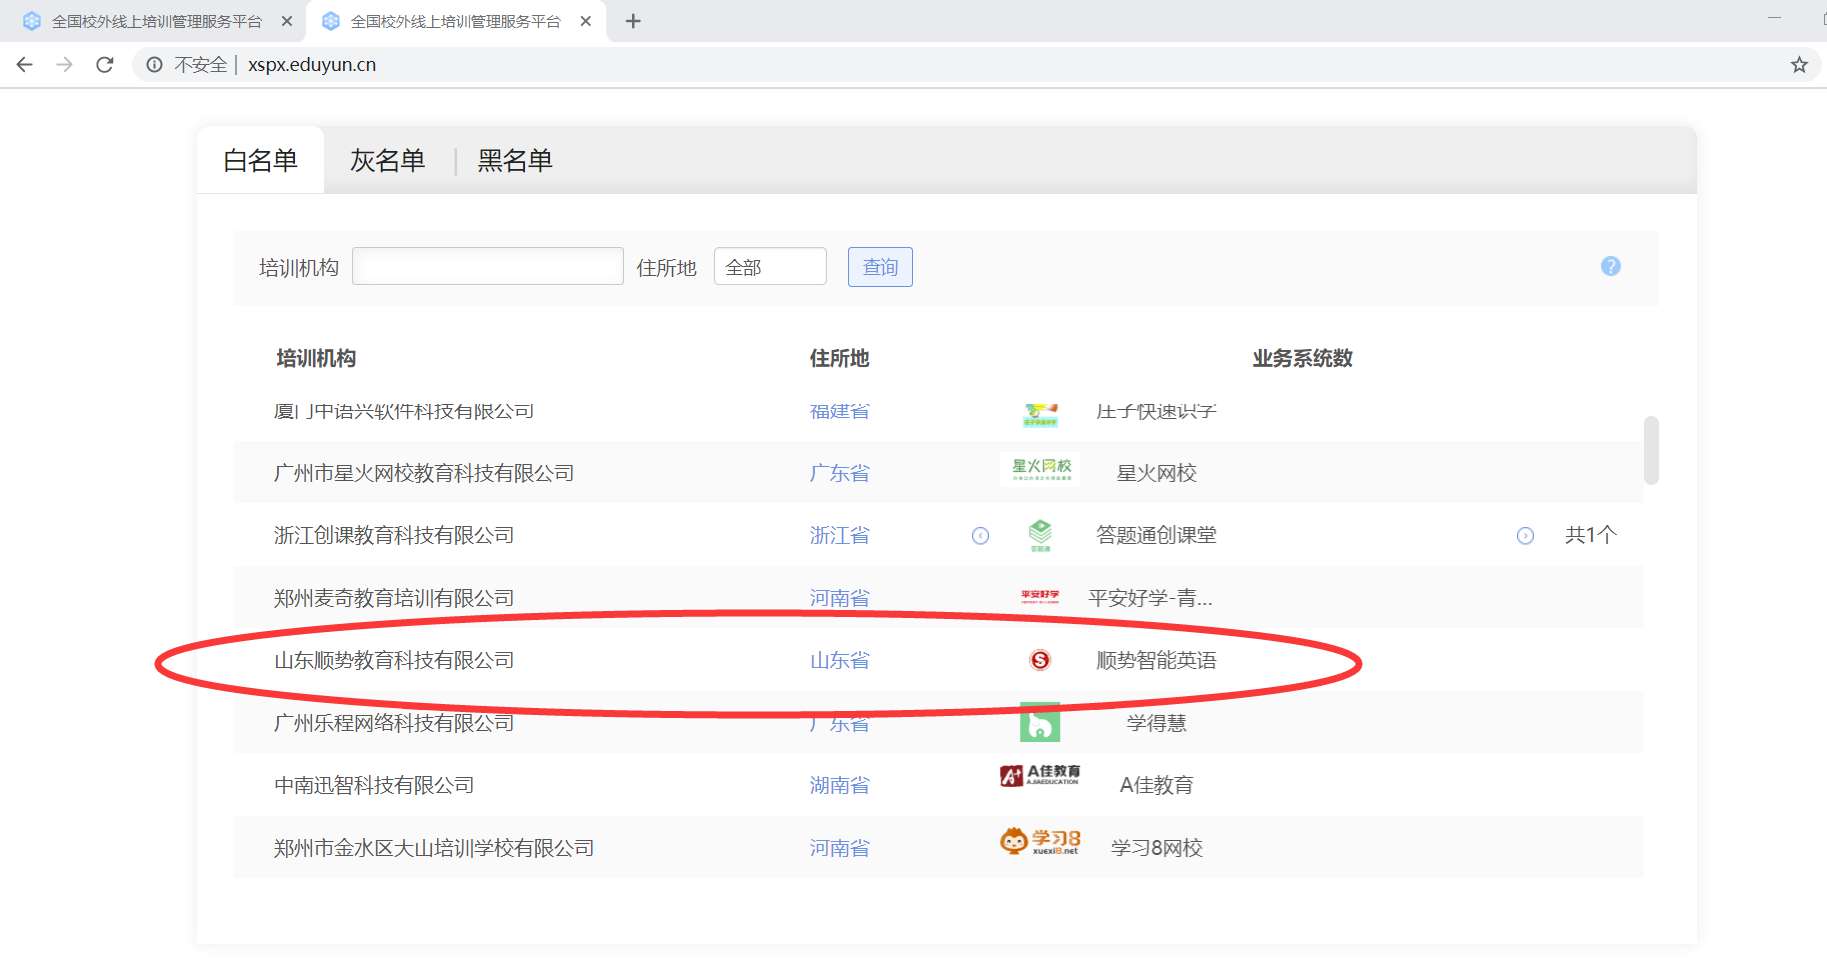Screen dimensions: 1827x960
Task: Click the 共1个 count text
Action: (1590, 535)
